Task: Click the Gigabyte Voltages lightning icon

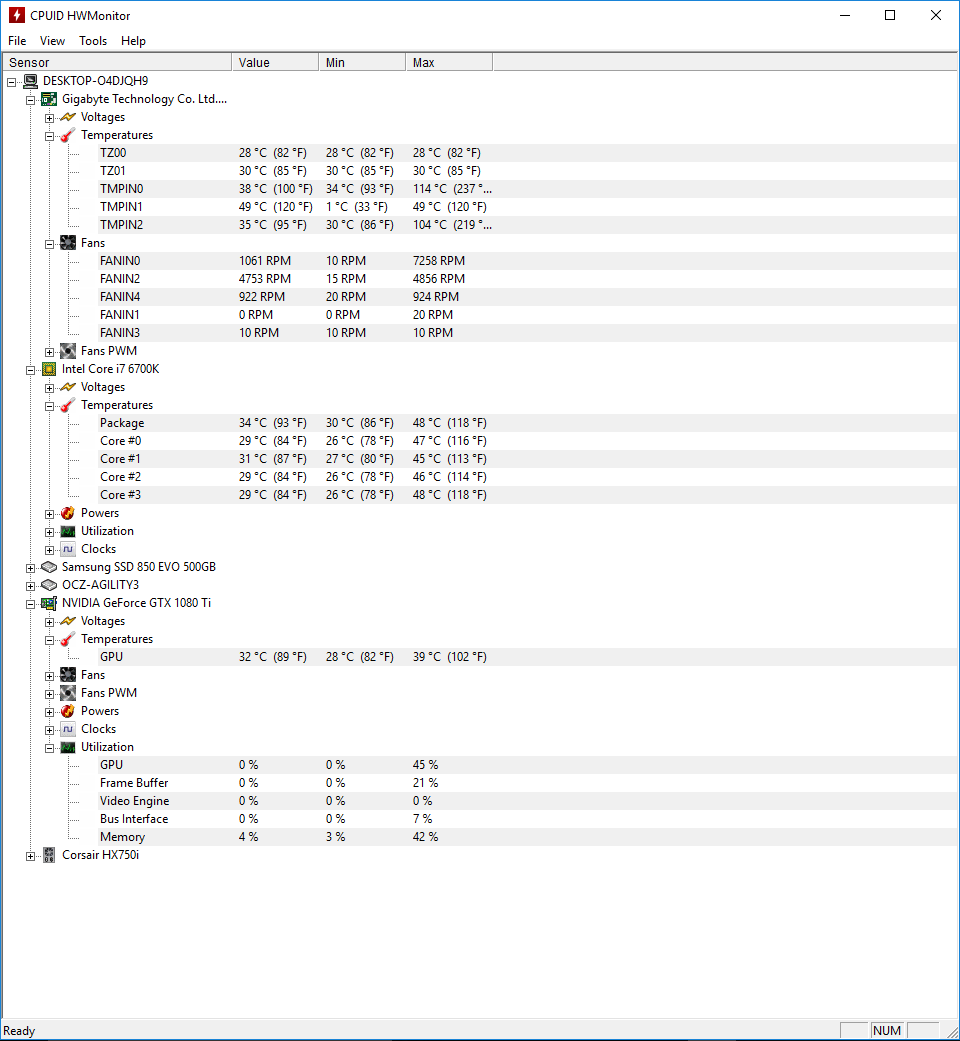Action: (68, 117)
